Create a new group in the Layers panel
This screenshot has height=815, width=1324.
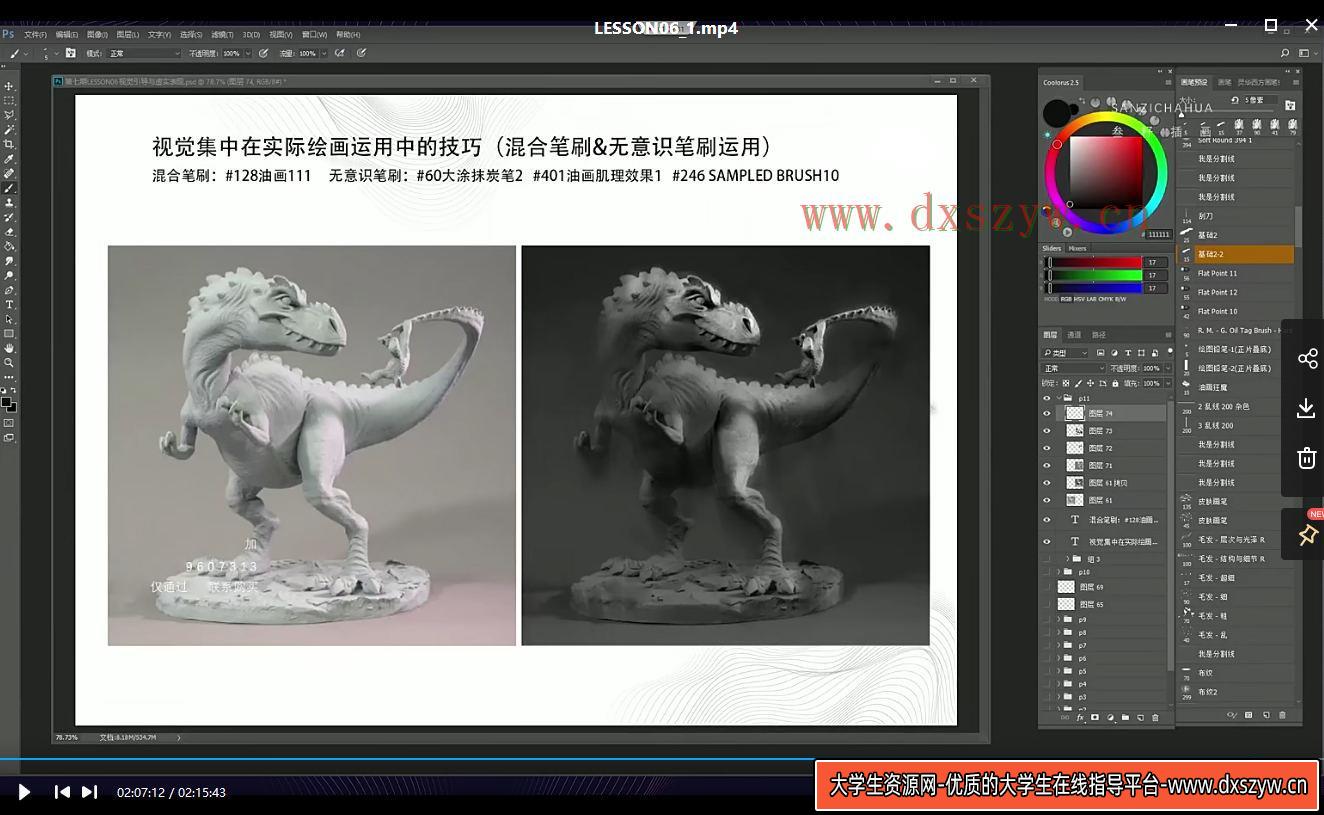[x=1125, y=717]
